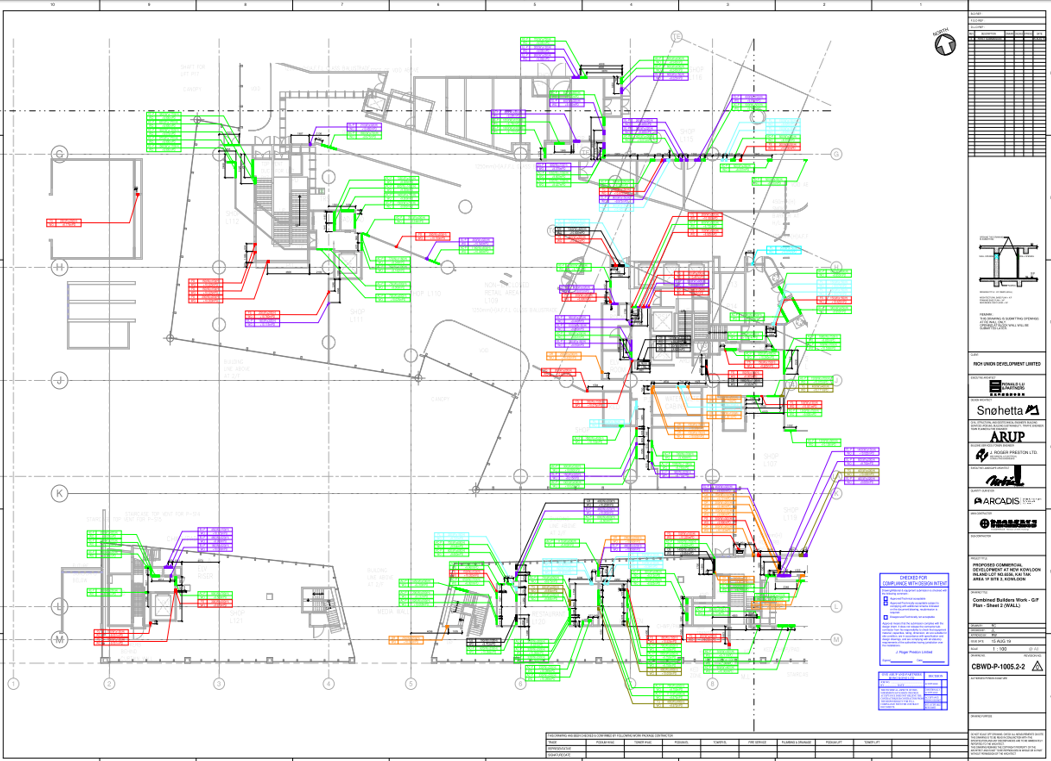Click grid bubble 1 at bottom left

[13, 684]
